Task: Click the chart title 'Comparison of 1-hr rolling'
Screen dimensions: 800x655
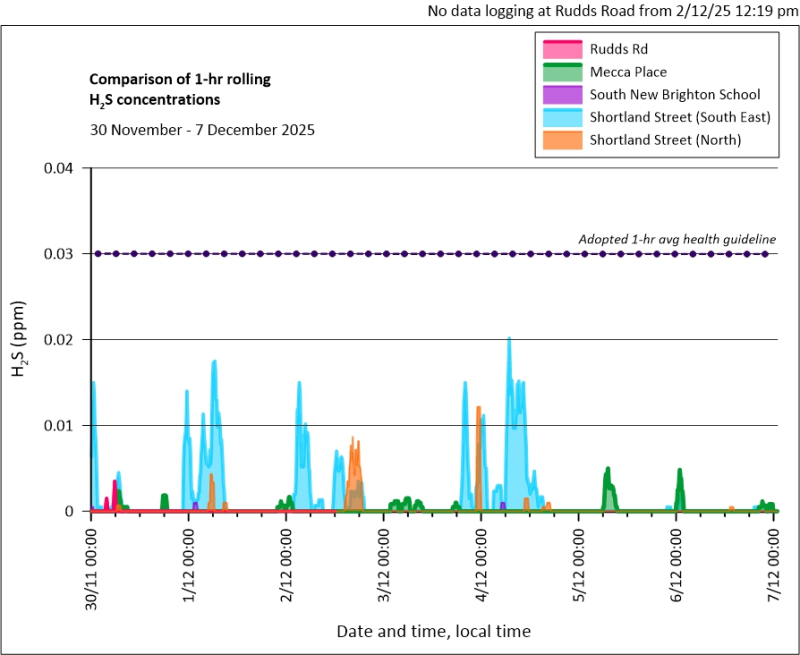Action: click(x=180, y=79)
